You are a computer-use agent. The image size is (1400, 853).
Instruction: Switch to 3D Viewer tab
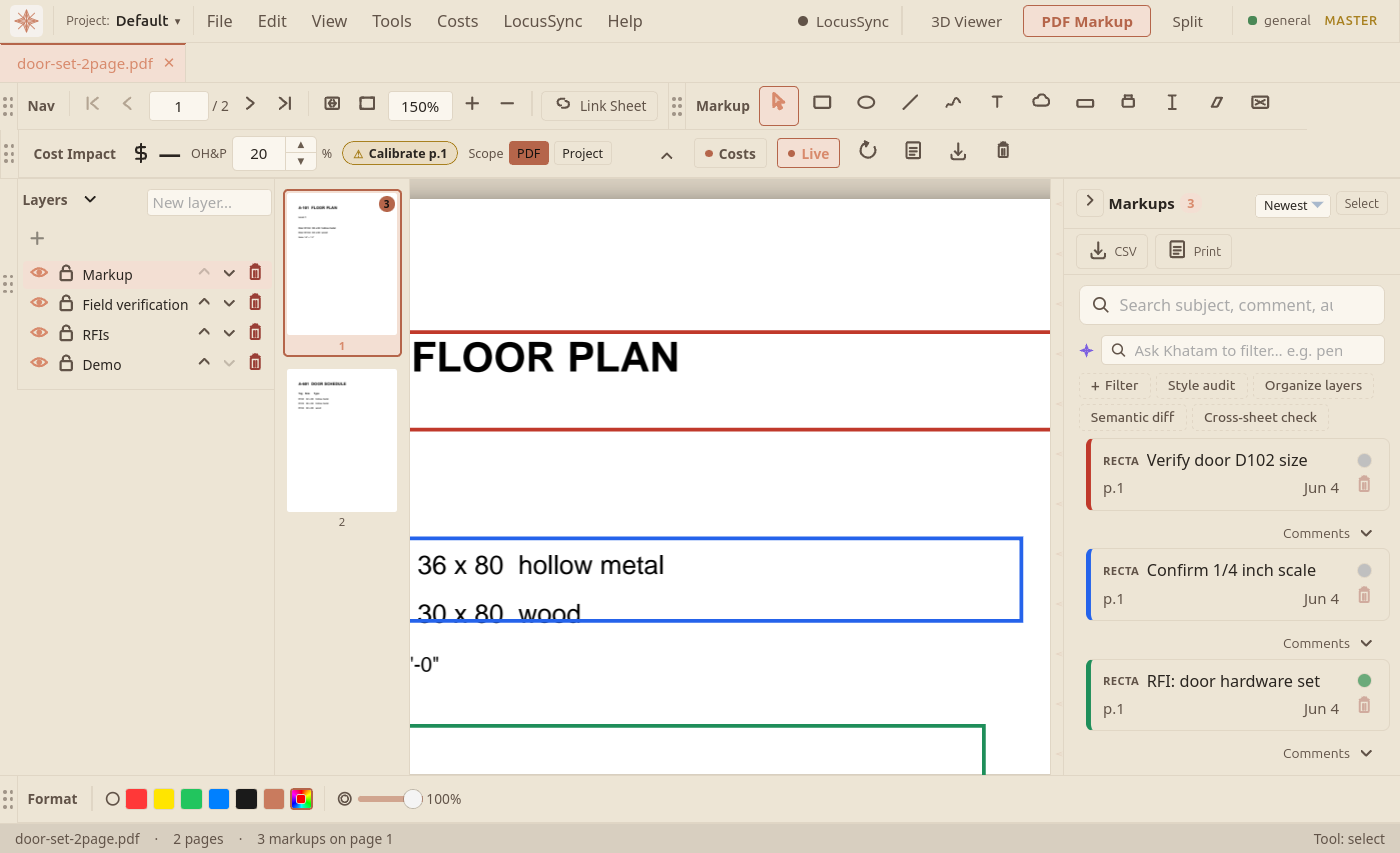(966, 21)
